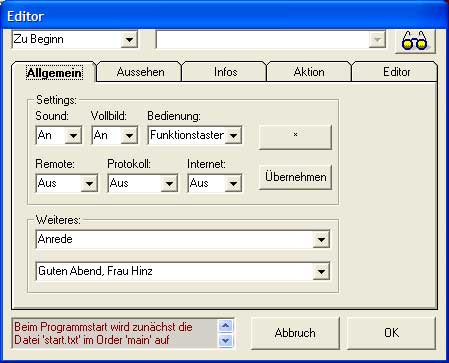This screenshot has height=363, width=449.
Task: Click the Übernehmen button
Action: coord(295,177)
